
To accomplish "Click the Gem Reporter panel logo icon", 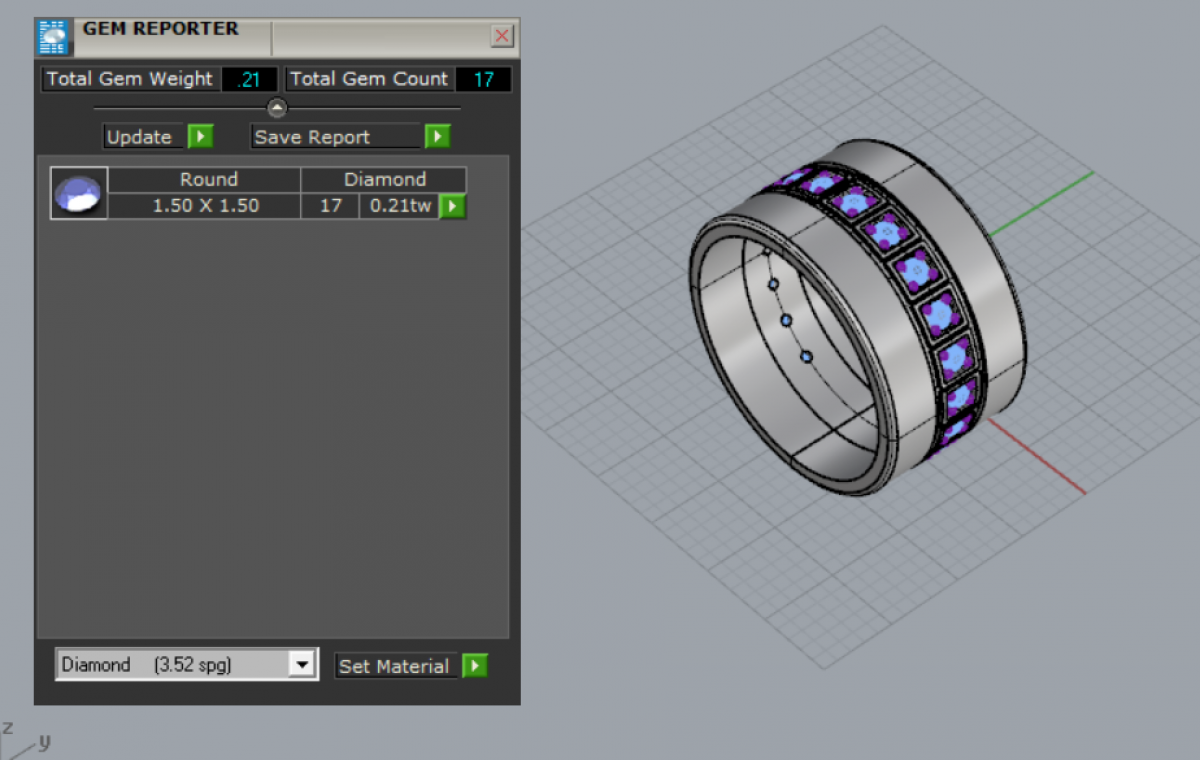I will point(52,36).
